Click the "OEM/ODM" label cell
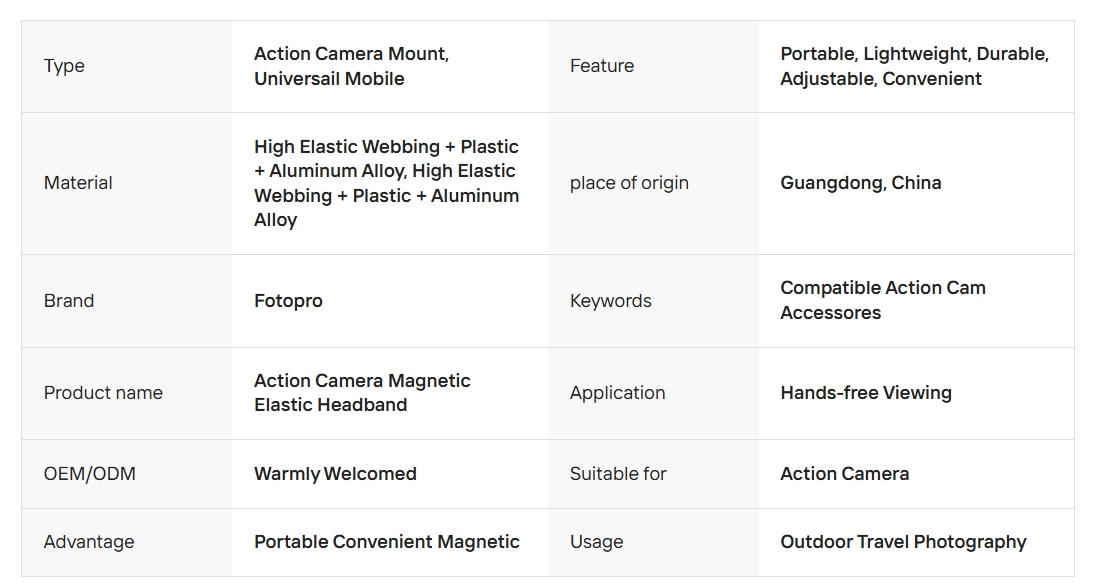Screen dimensions: 1095x585 (89, 474)
